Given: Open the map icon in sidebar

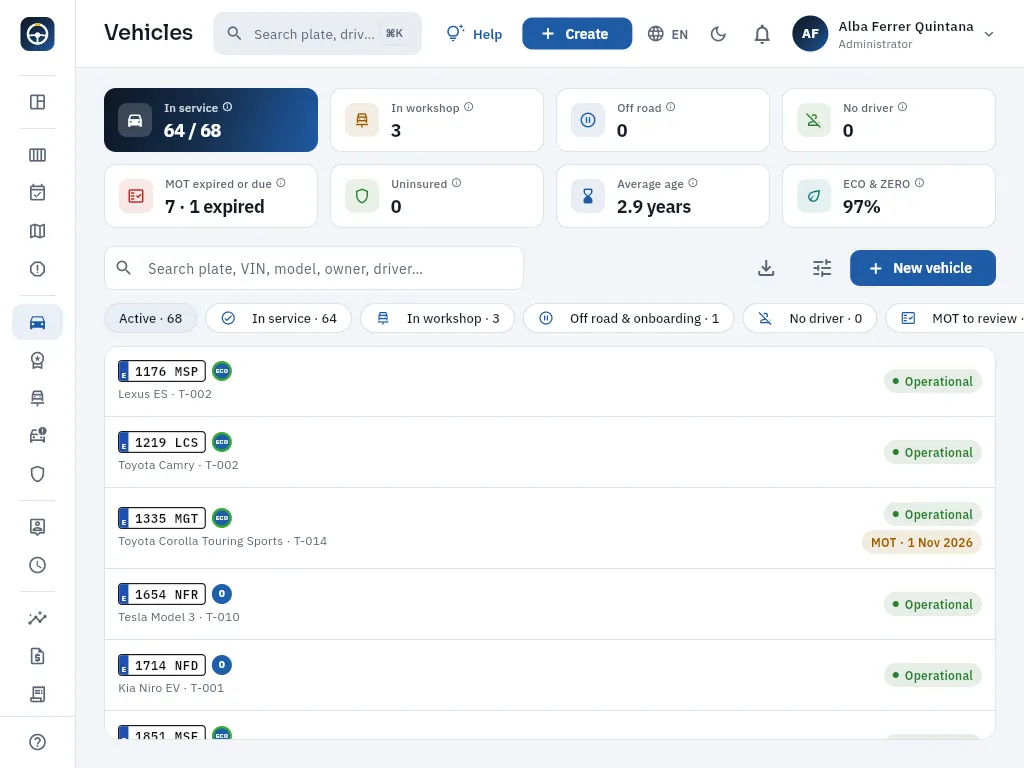Looking at the screenshot, I should click(37, 231).
